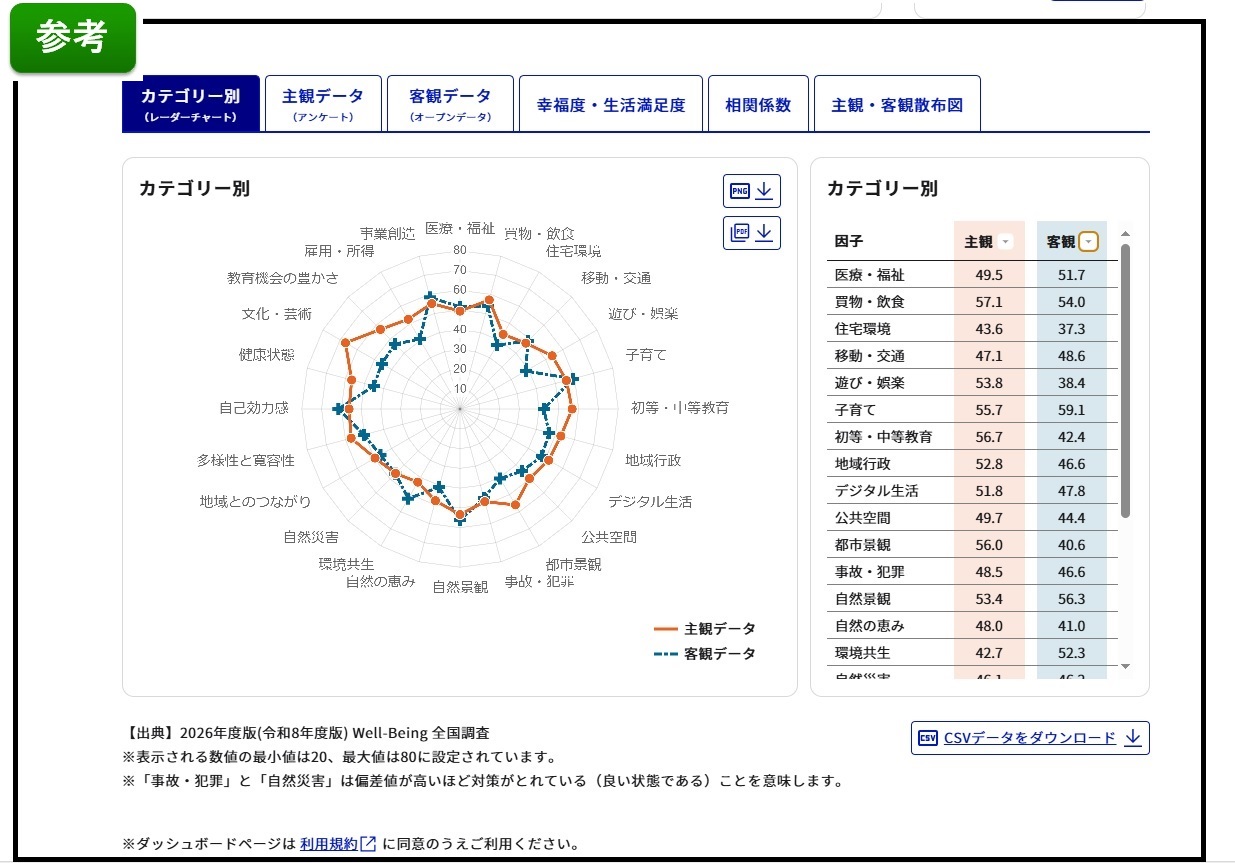This screenshot has width=1235, height=863.
Task: Click the 多様性と寛容性 label on the radar chart
Action: (x=246, y=460)
